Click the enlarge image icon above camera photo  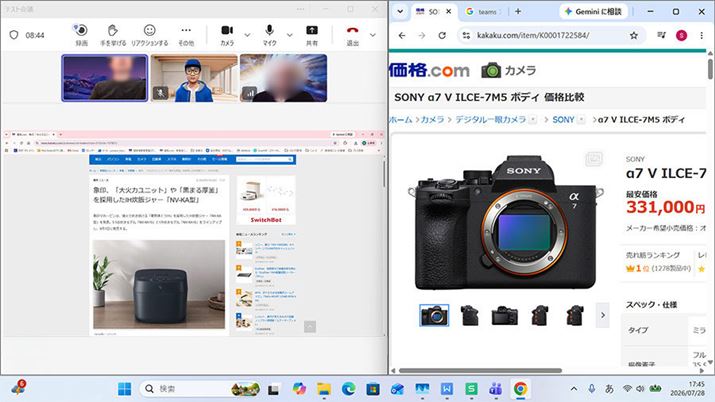pos(594,159)
